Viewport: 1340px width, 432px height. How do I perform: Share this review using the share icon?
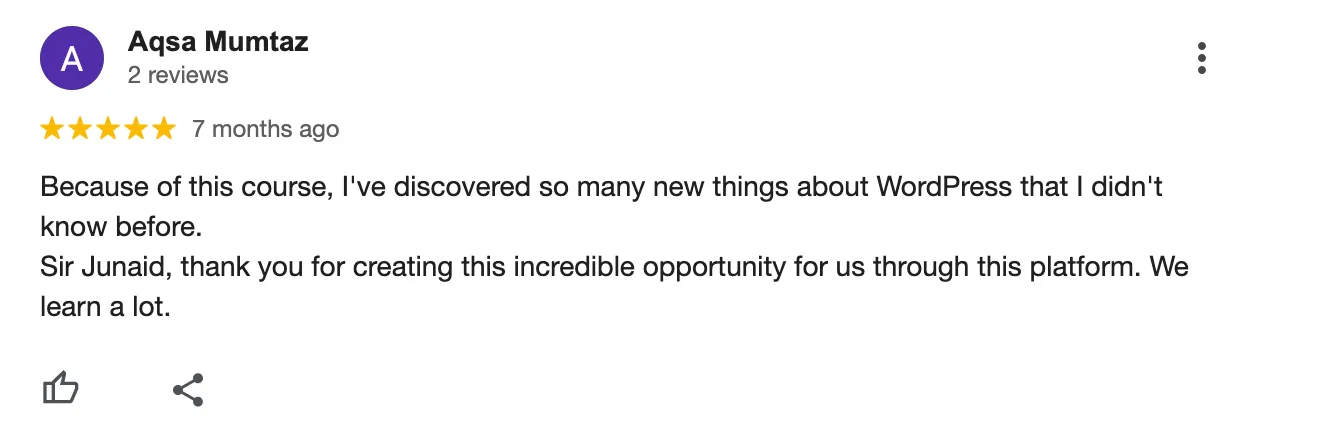click(x=188, y=389)
